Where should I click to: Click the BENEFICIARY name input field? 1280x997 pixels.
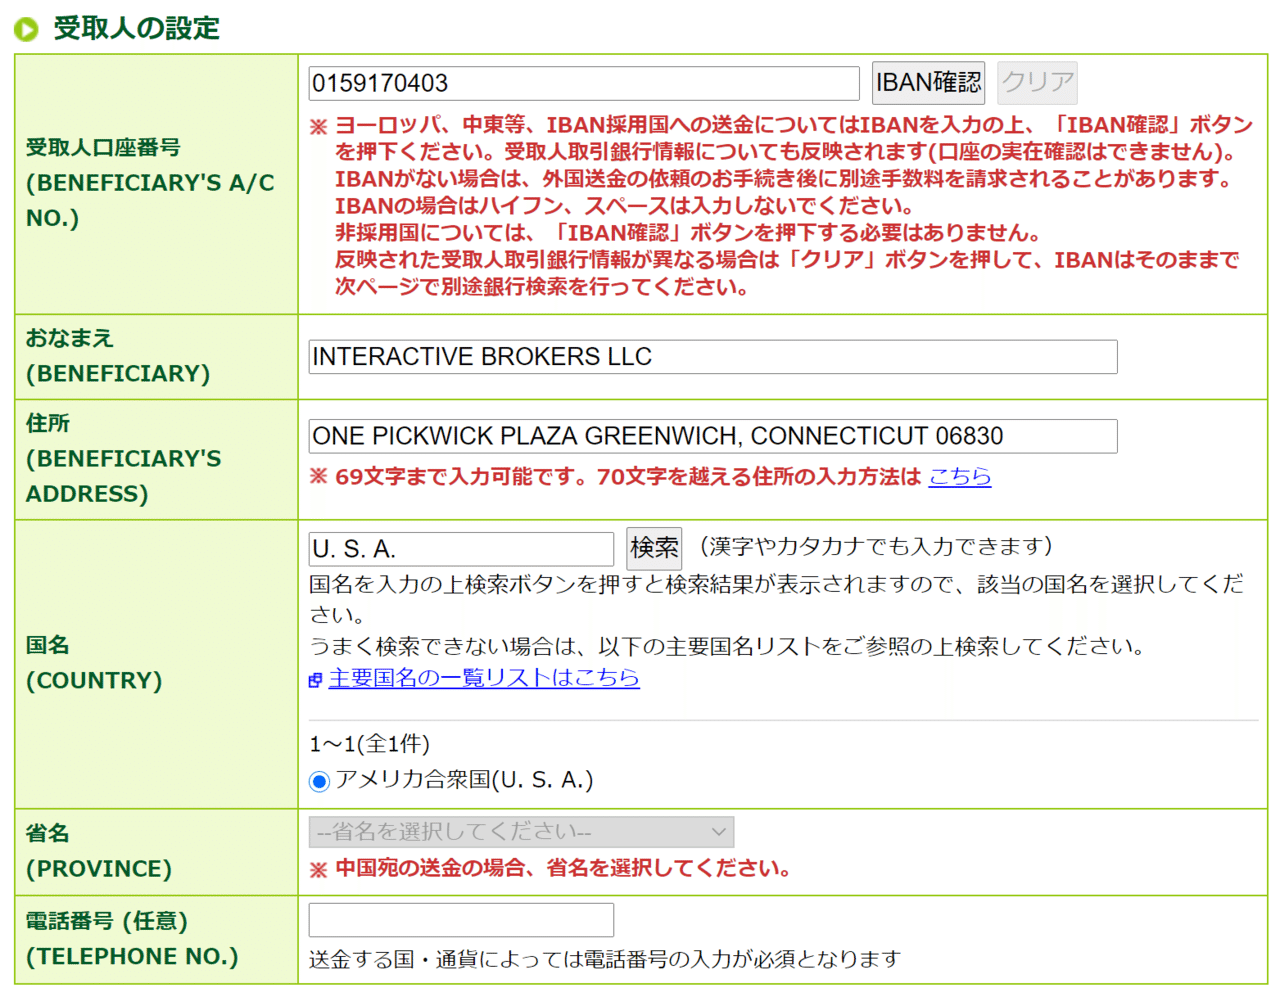tap(713, 357)
